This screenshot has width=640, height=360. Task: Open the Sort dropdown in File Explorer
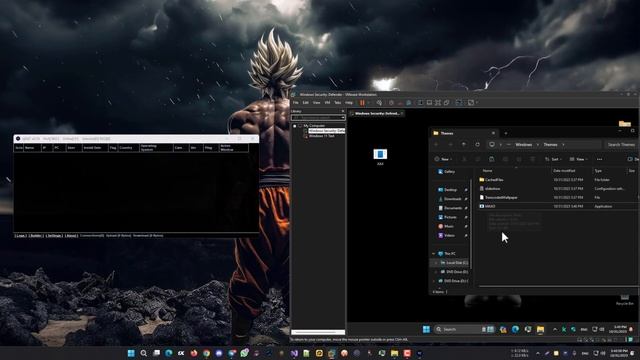553,159
